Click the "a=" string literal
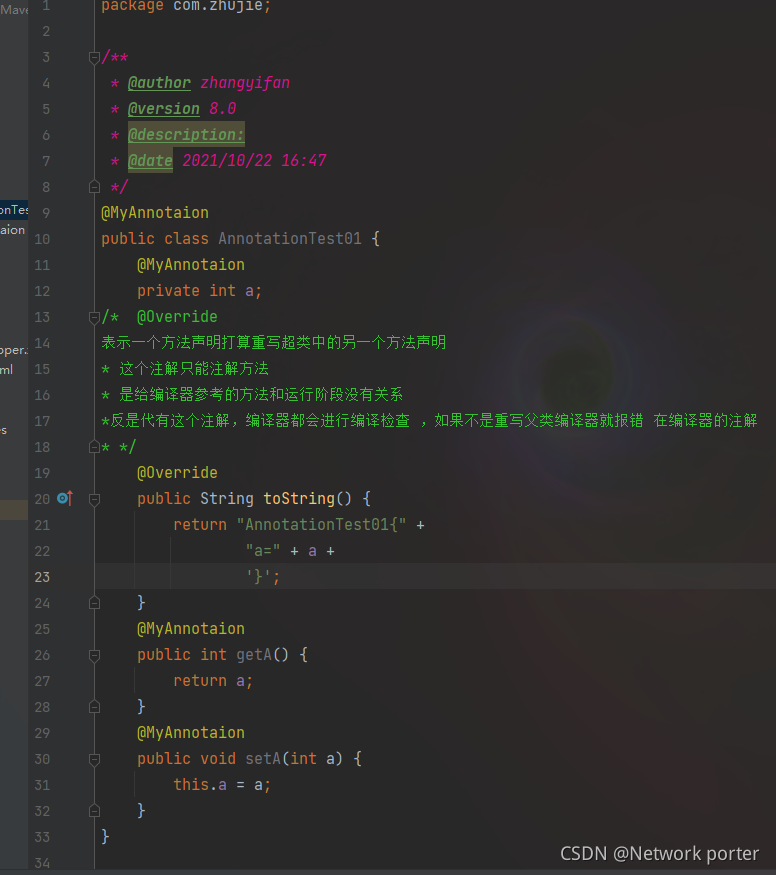 pyautogui.click(x=263, y=551)
